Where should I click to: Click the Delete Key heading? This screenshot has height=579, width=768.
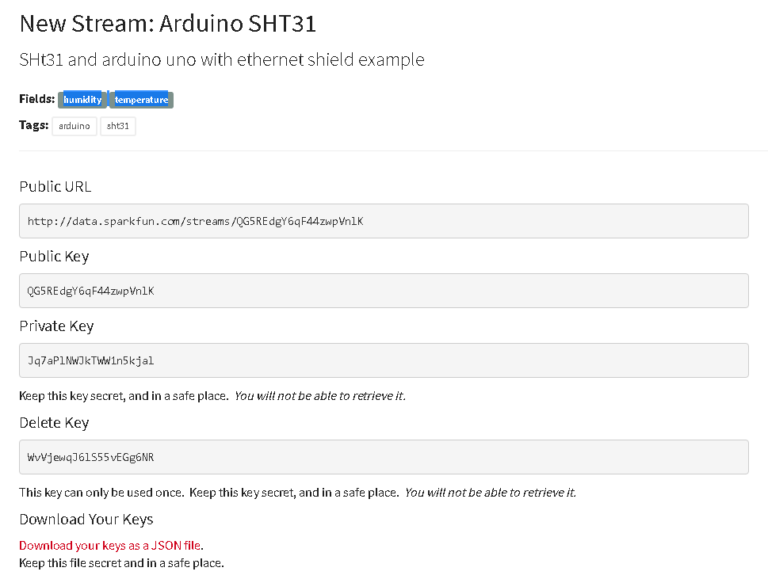54,423
